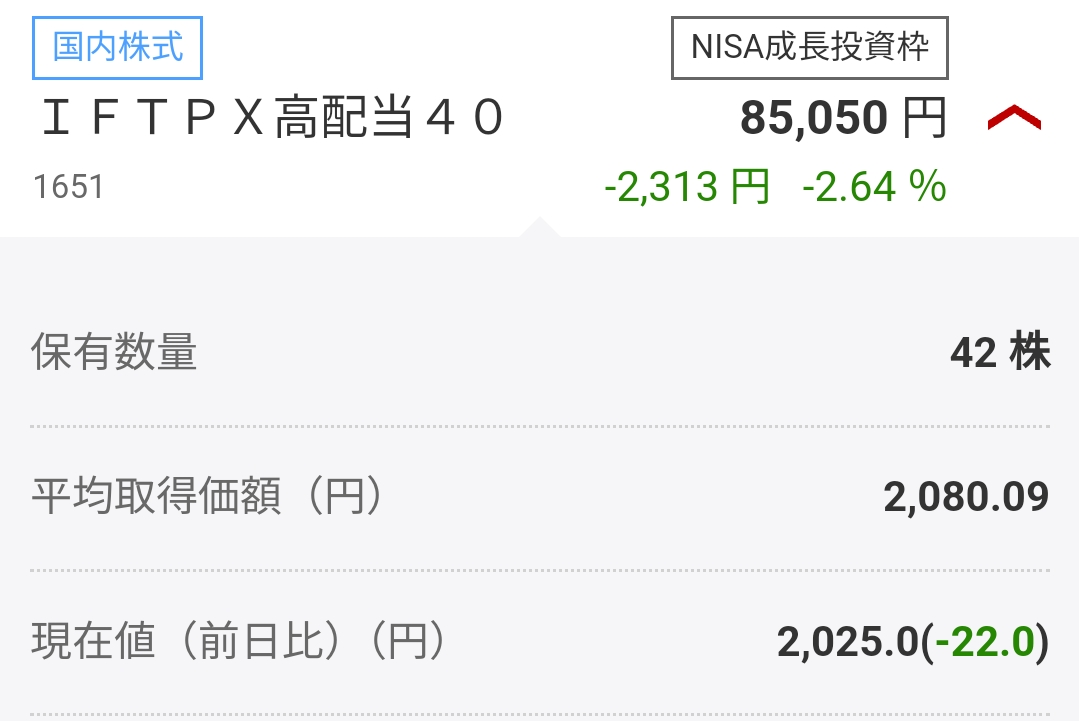Select the stock code 1651
The image size is (1079, 721).
[68, 187]
